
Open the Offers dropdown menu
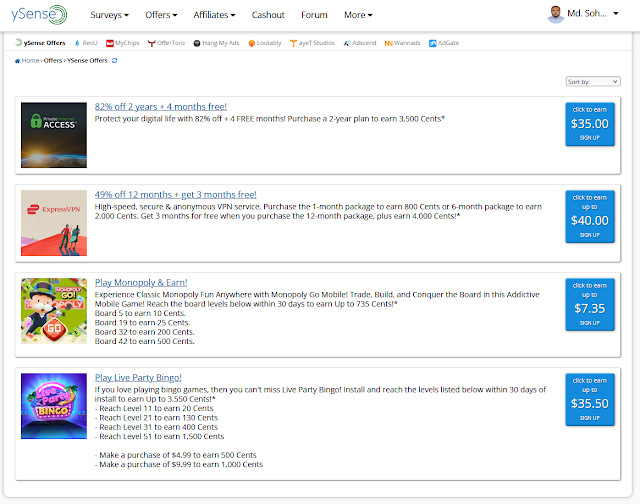(x=161, y=15)
